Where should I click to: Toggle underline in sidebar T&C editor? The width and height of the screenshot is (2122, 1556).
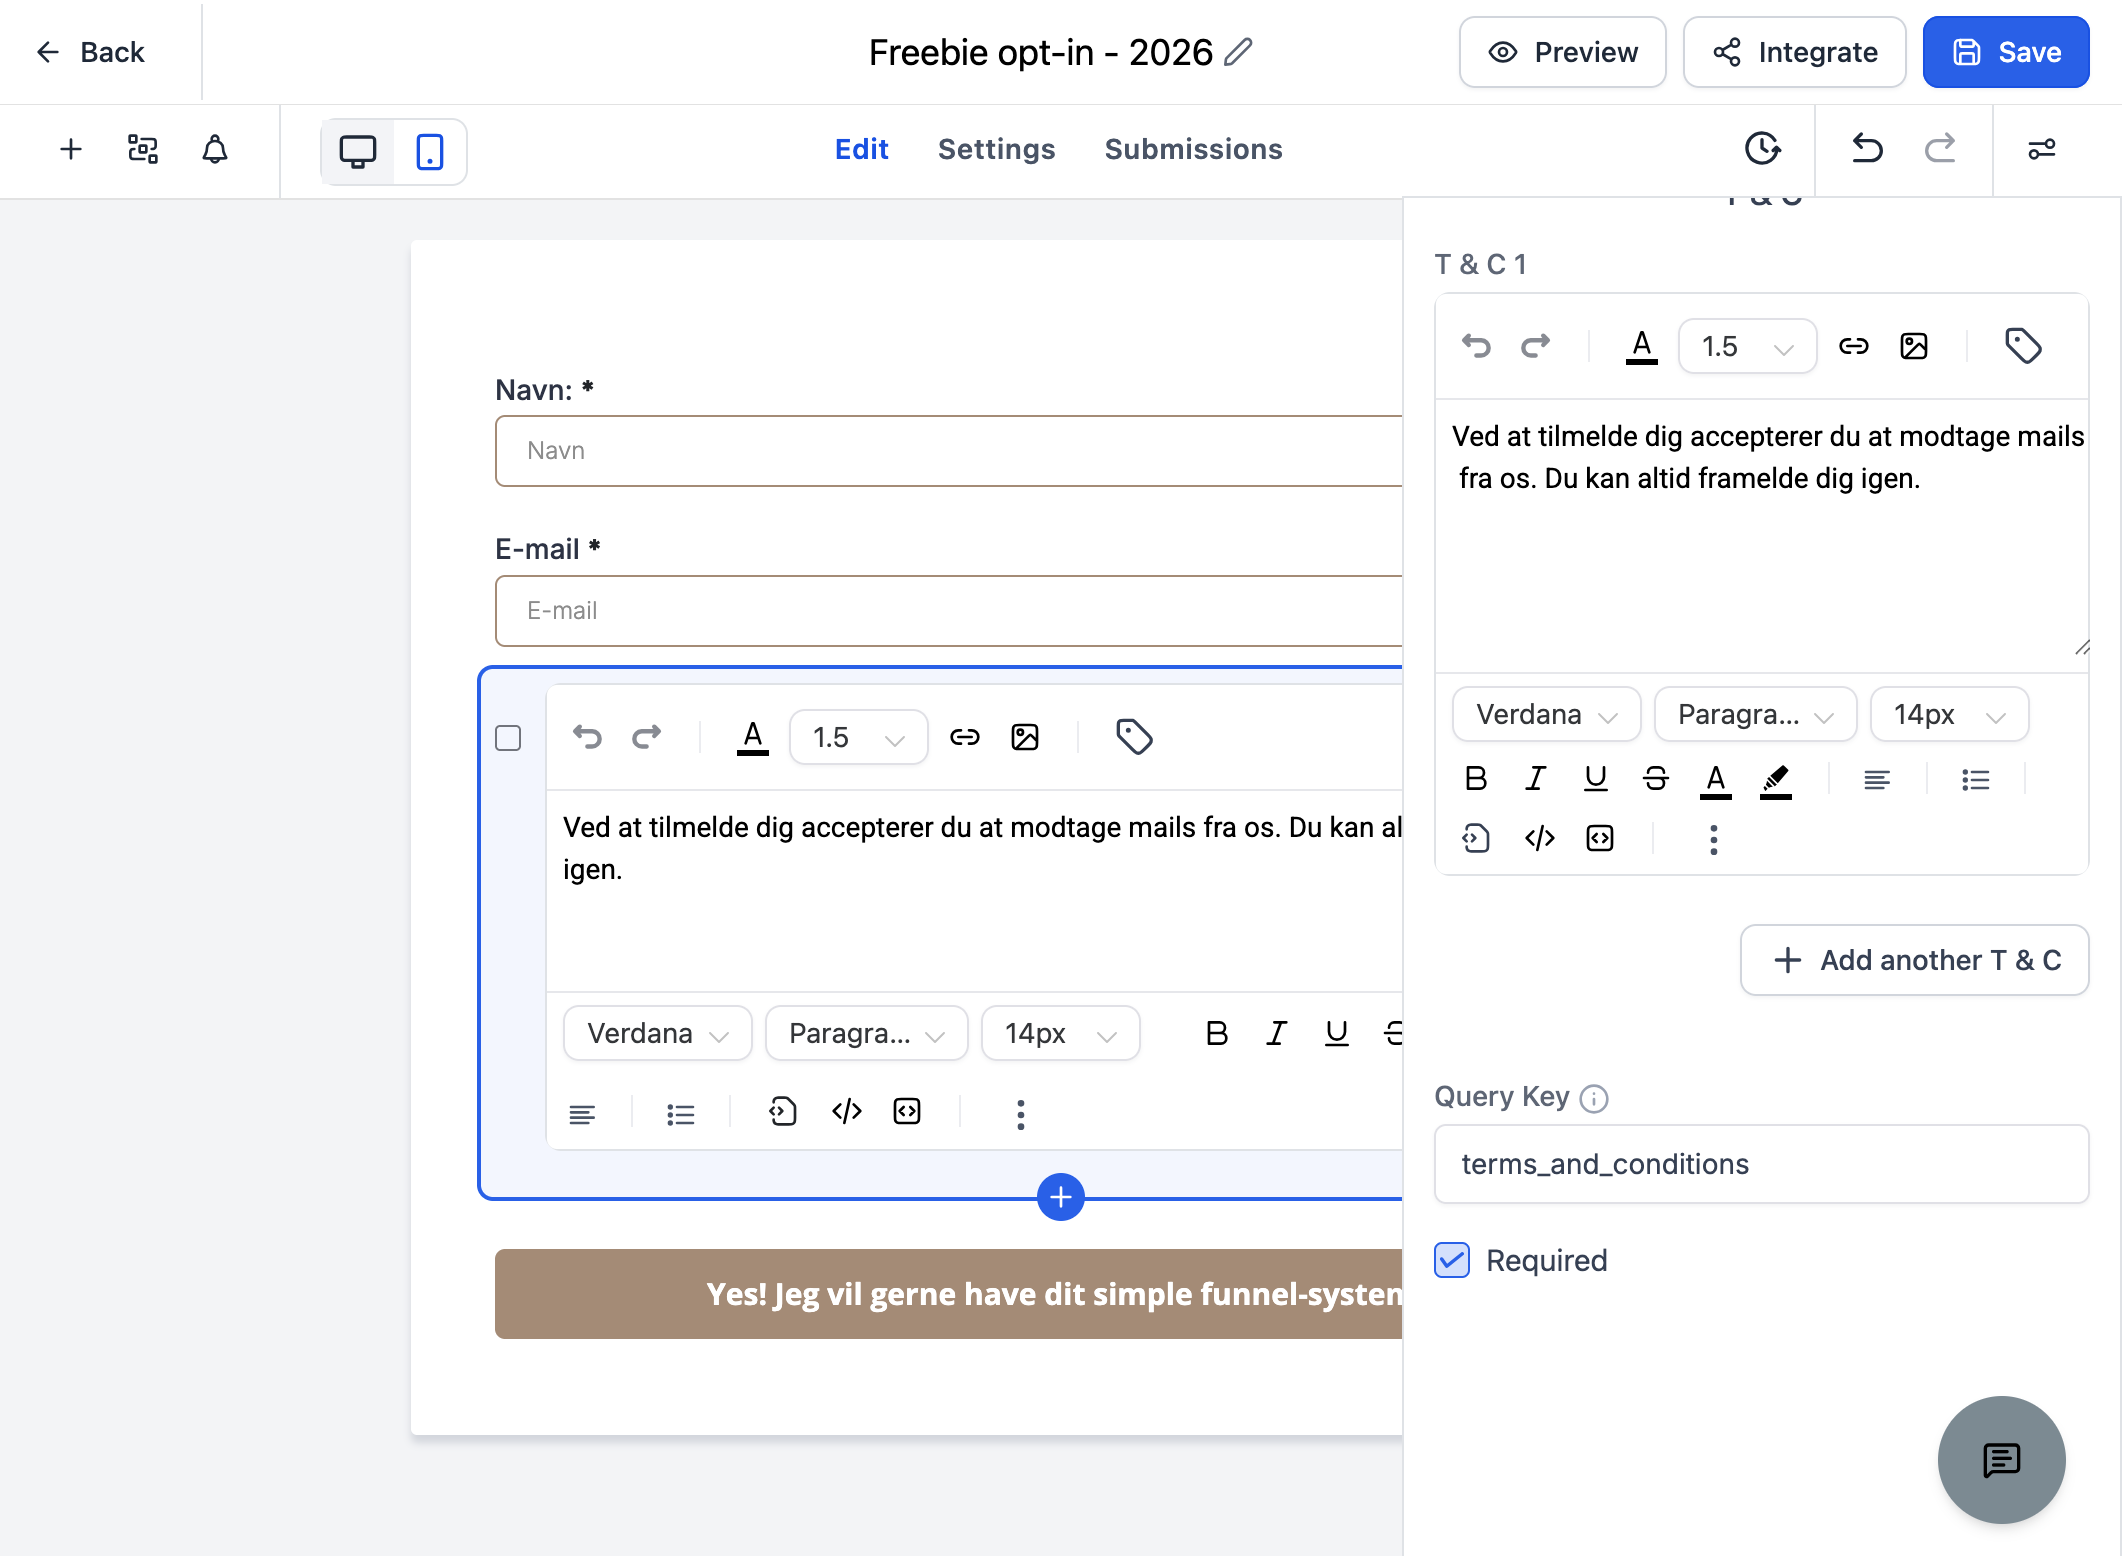(1595, 779)
